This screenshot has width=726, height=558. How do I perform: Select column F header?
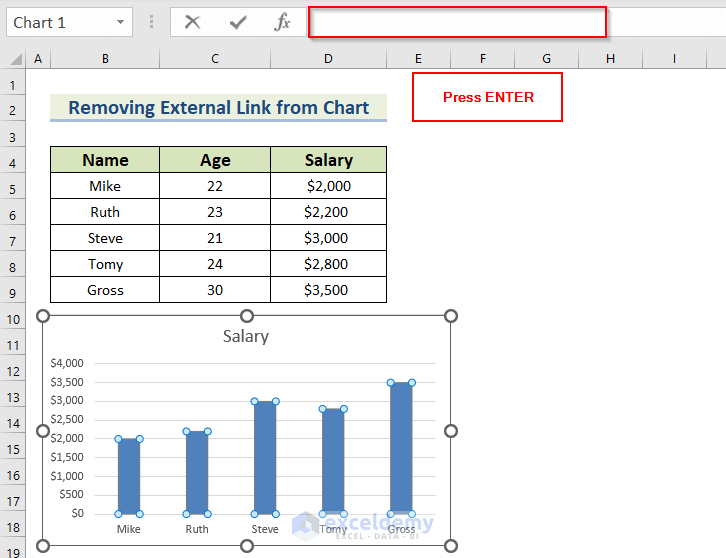click(x=482, y=59)
